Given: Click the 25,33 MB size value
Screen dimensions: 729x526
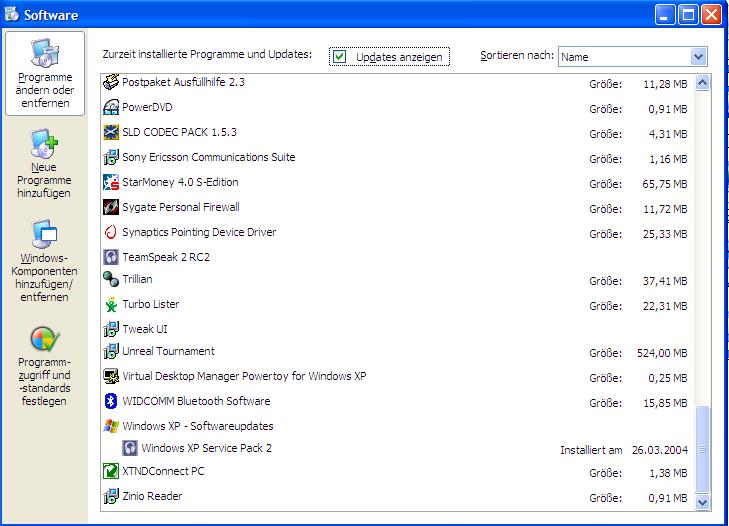Looking at the screenshot, I should coord(665,234).
